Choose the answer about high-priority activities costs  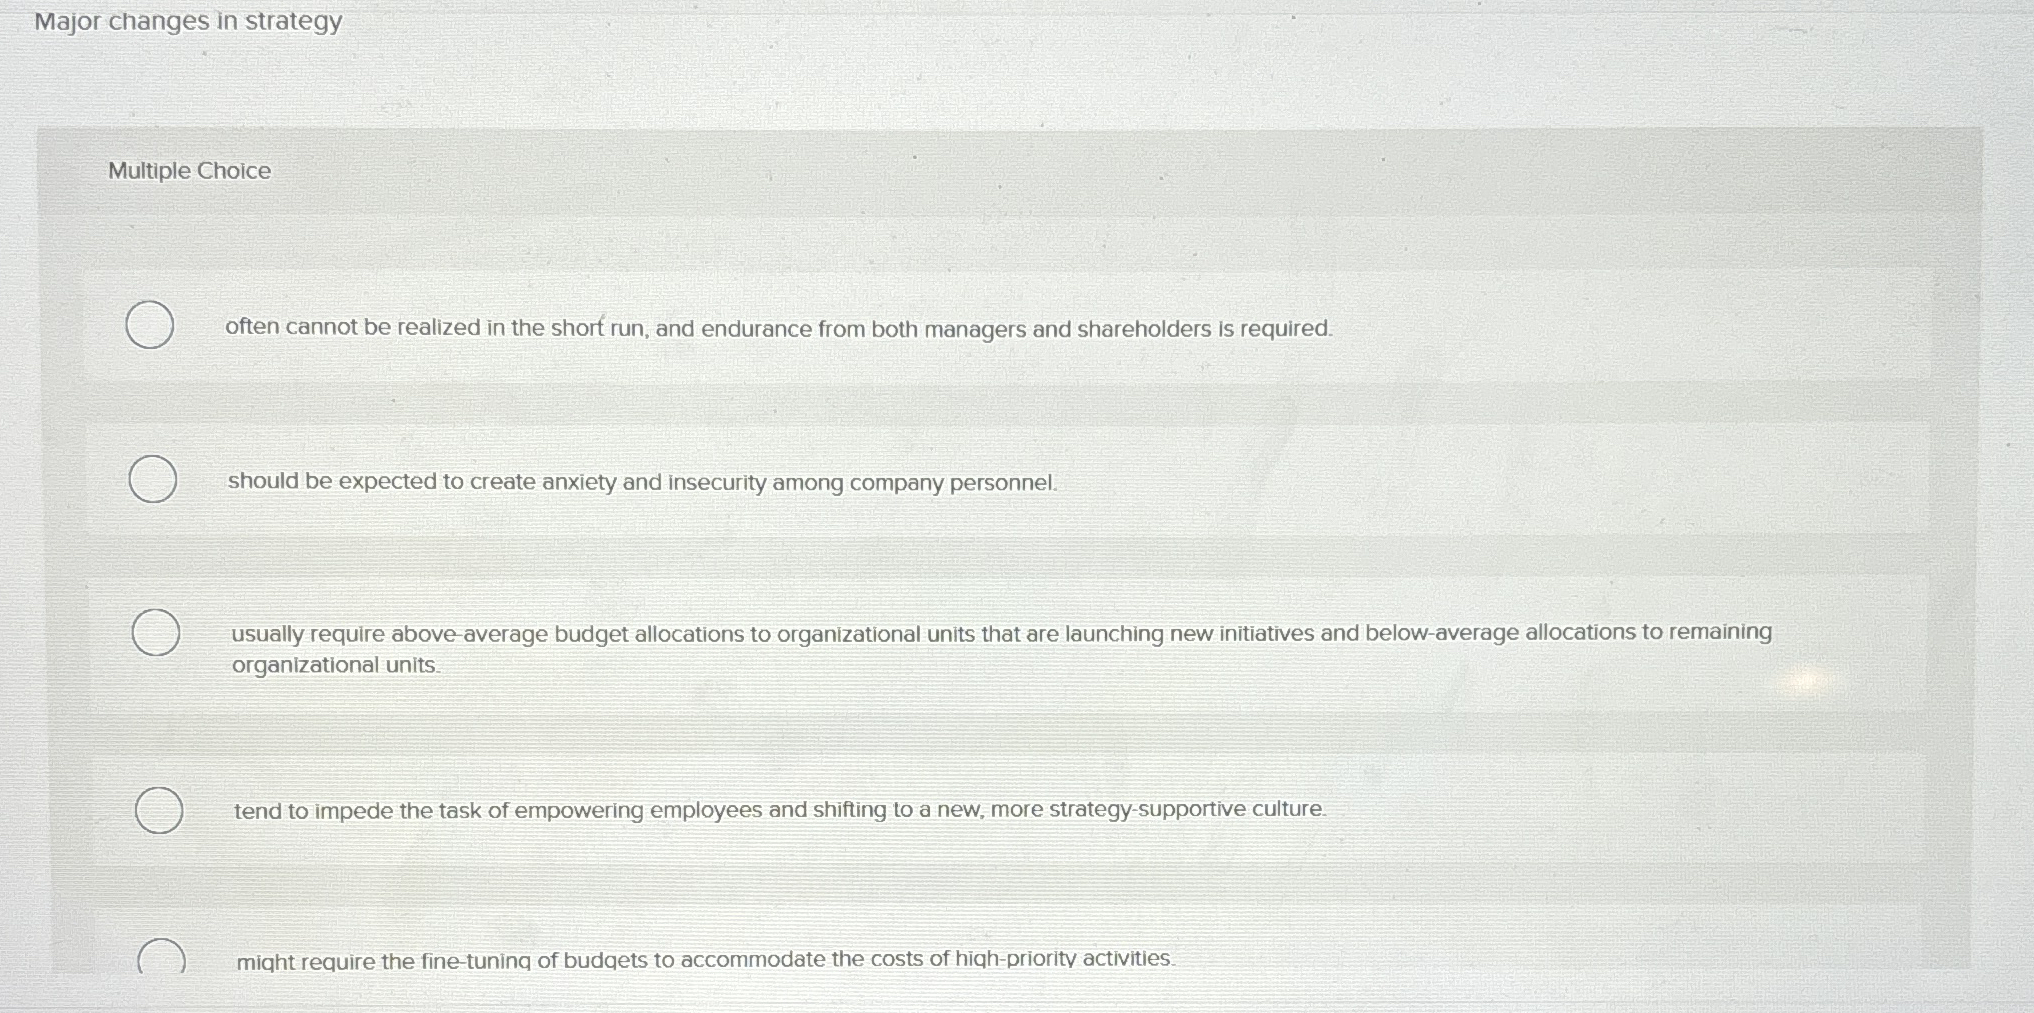(x=705, y=960)
